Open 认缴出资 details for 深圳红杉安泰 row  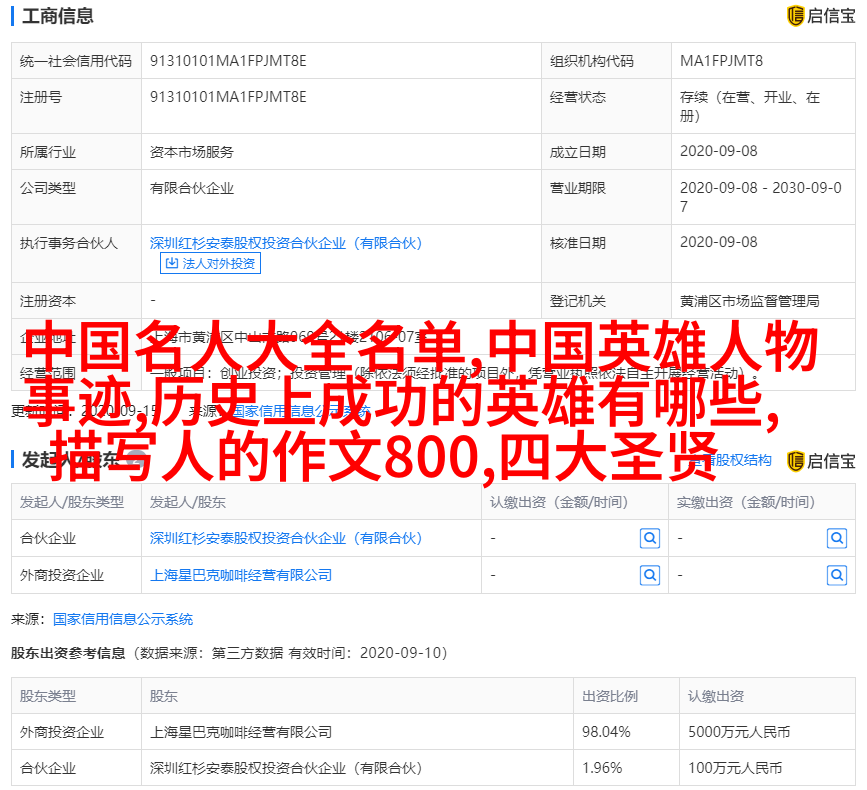pyautogui.click(x=650, y=538)
